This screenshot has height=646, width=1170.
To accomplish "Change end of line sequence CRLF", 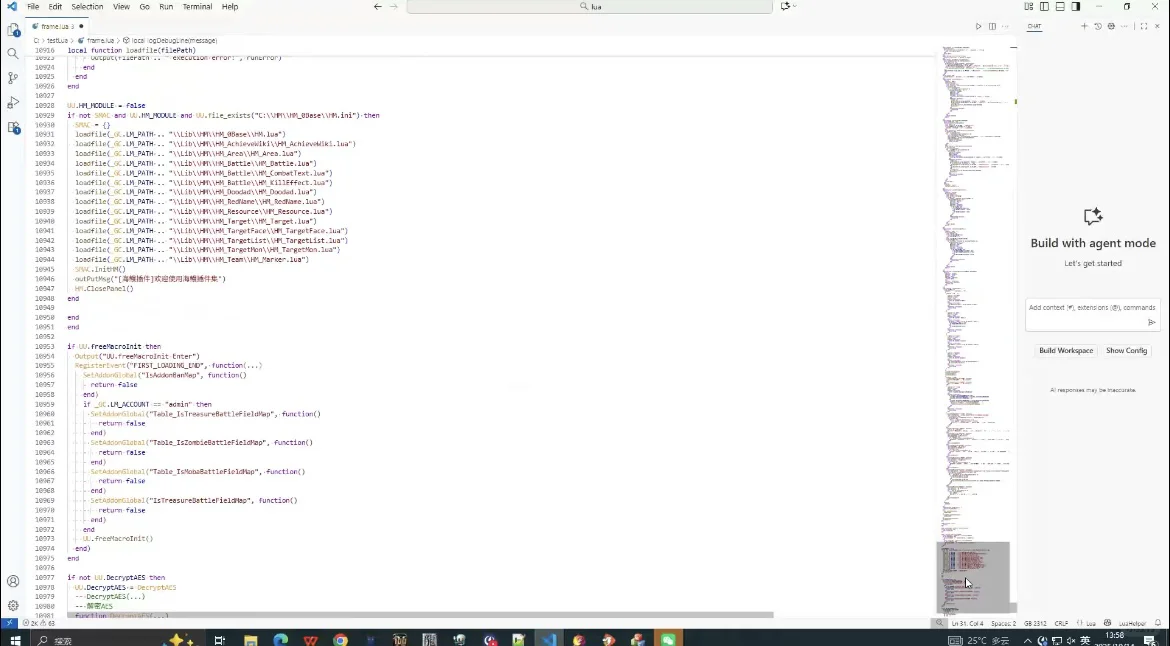I will [x=1061, y=623].
